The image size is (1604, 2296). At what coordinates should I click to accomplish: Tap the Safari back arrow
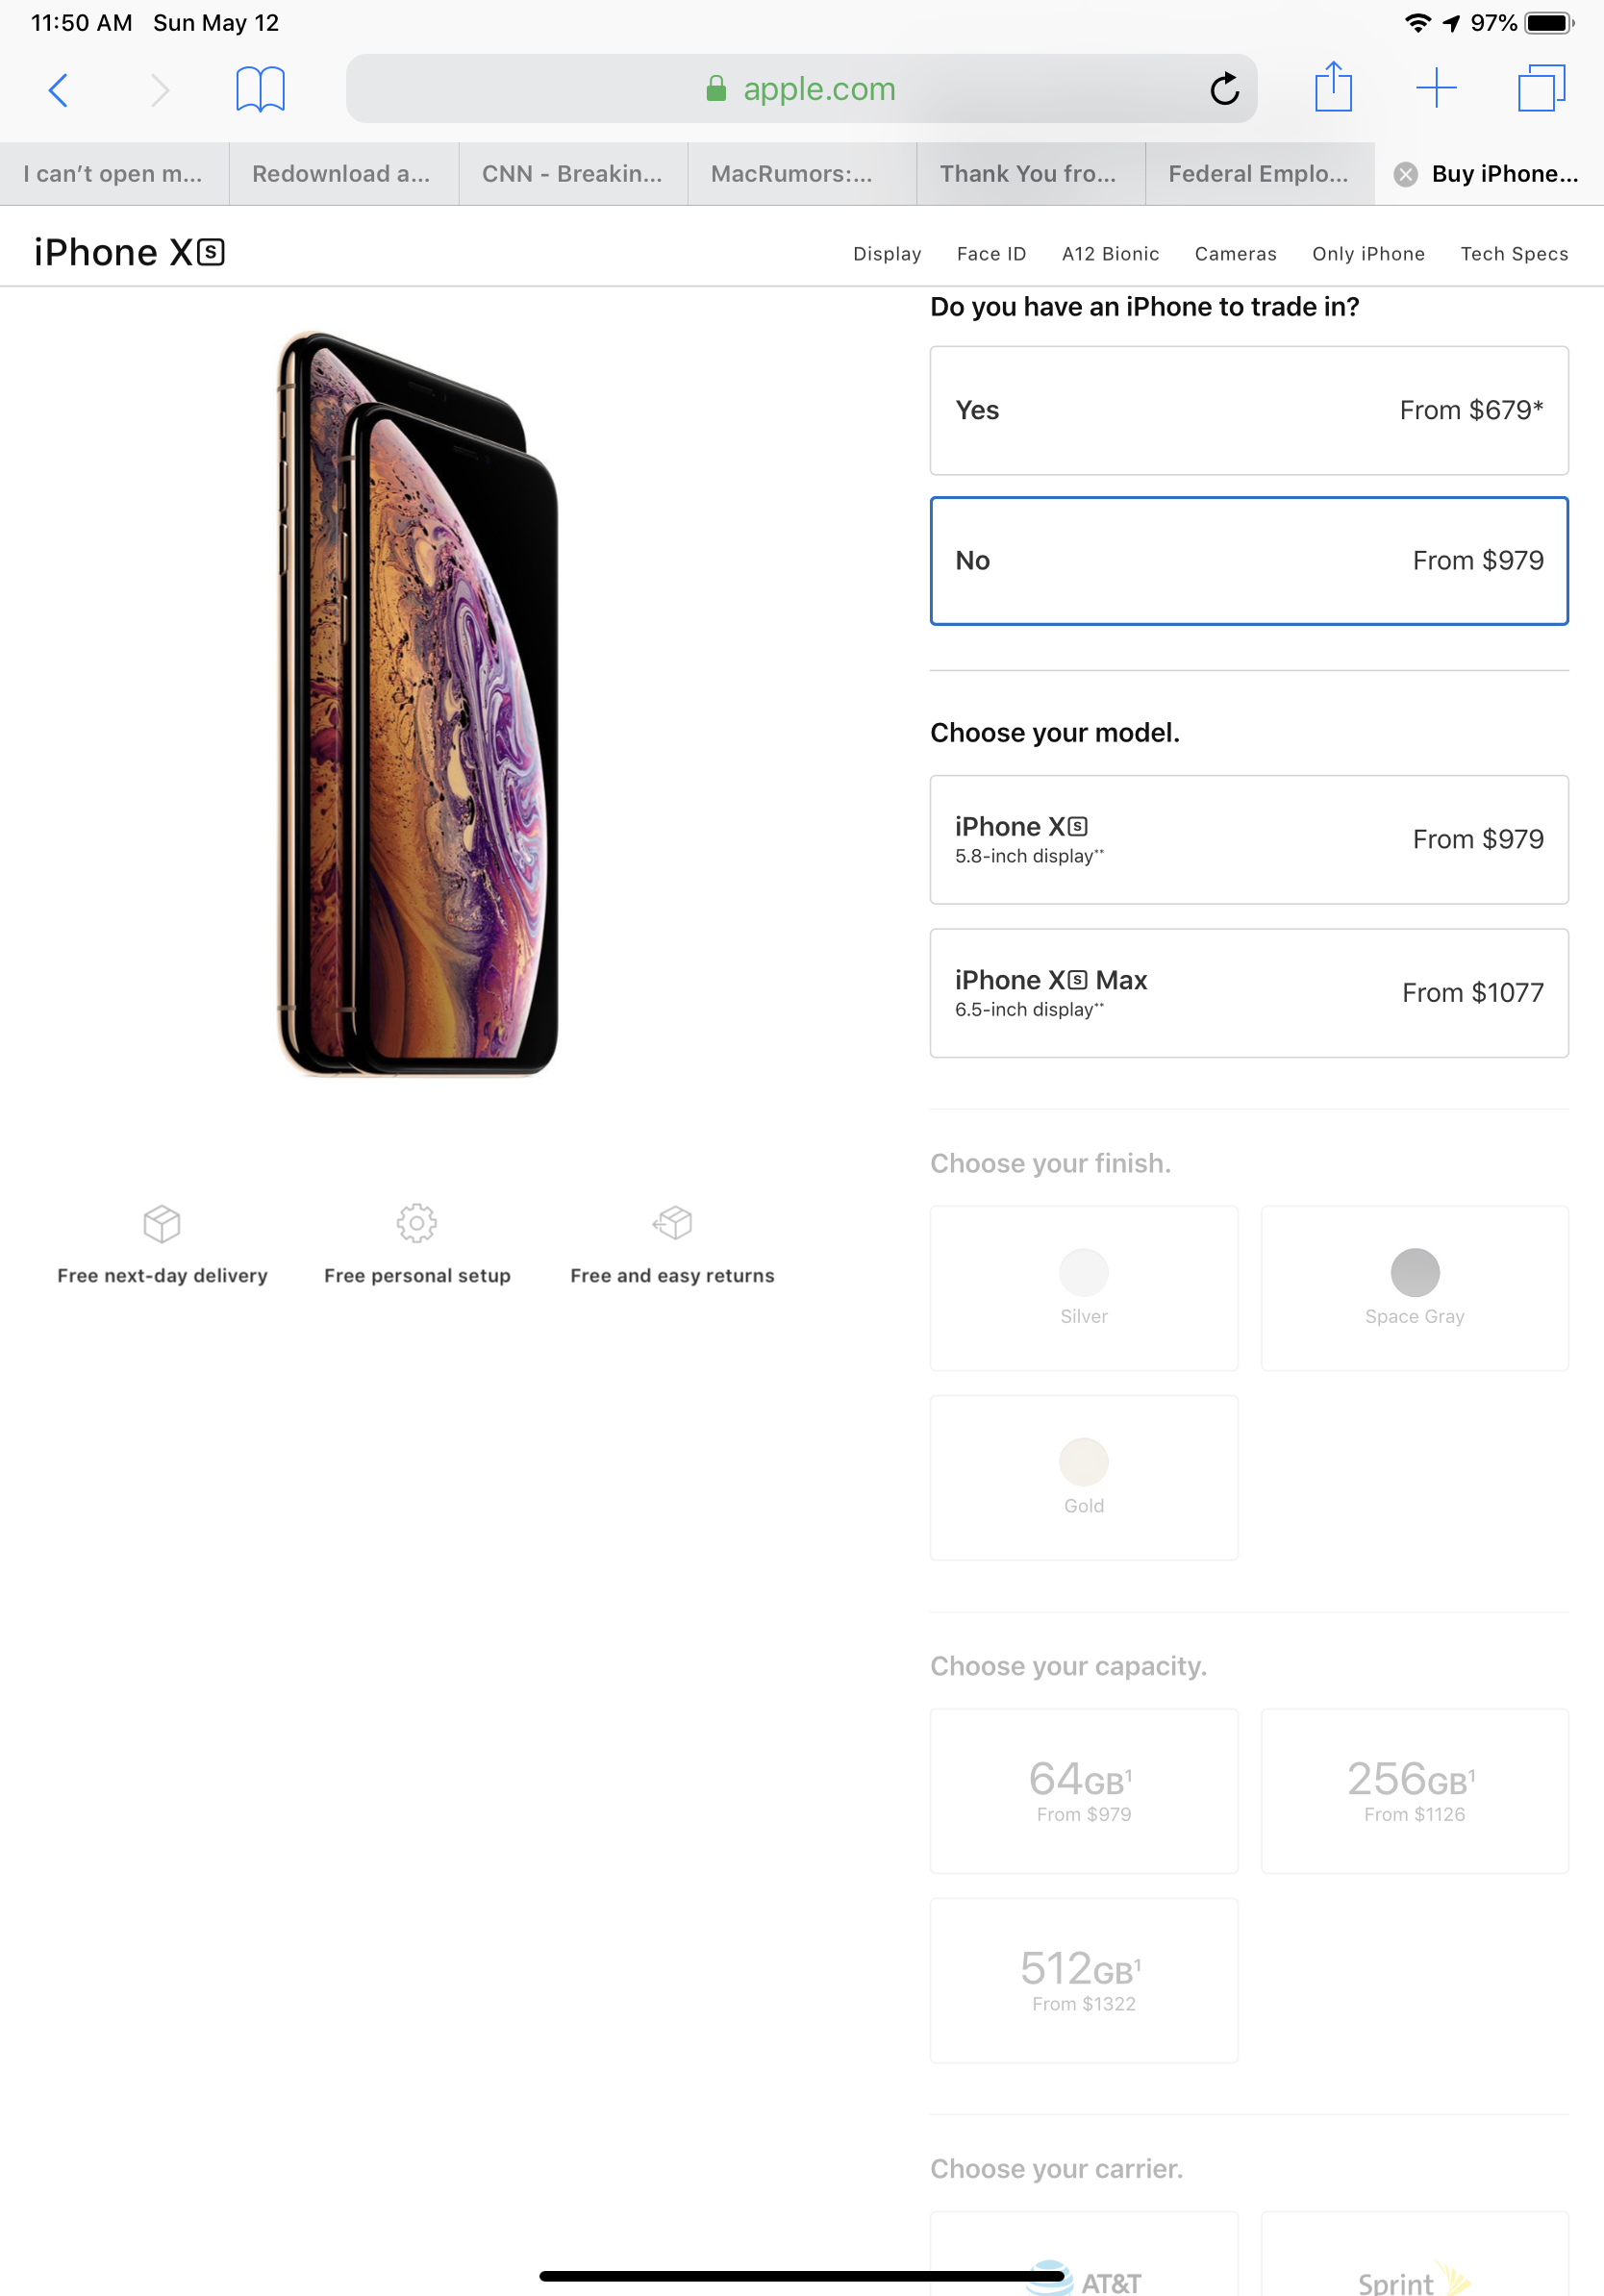(x=58, y=90)
